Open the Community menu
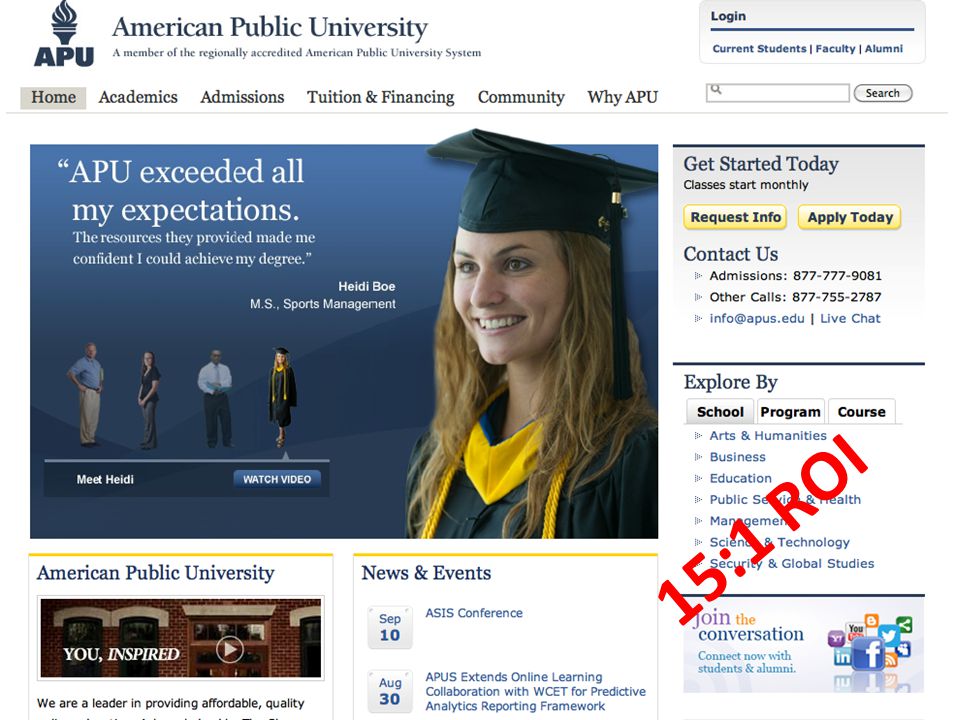Image resolution: width=960 pixels, height=720 pixels. click(521, 97)
